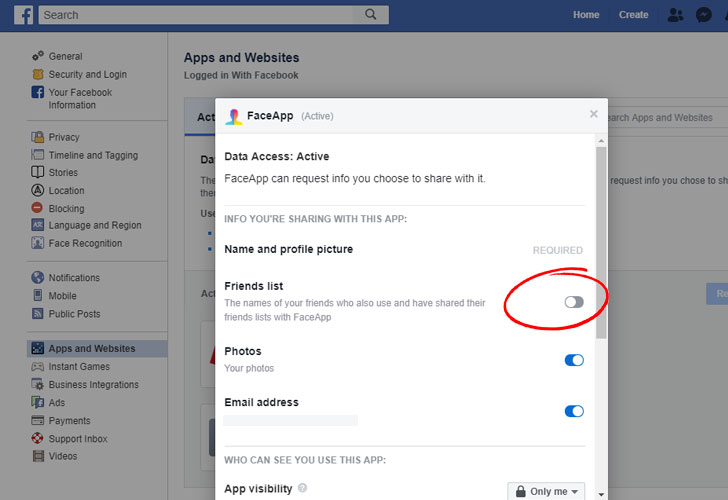This screenshot has height=500, width=728.
Task: Open Security and Login settings
Action: pyautogui.click(x=88, y=74)
